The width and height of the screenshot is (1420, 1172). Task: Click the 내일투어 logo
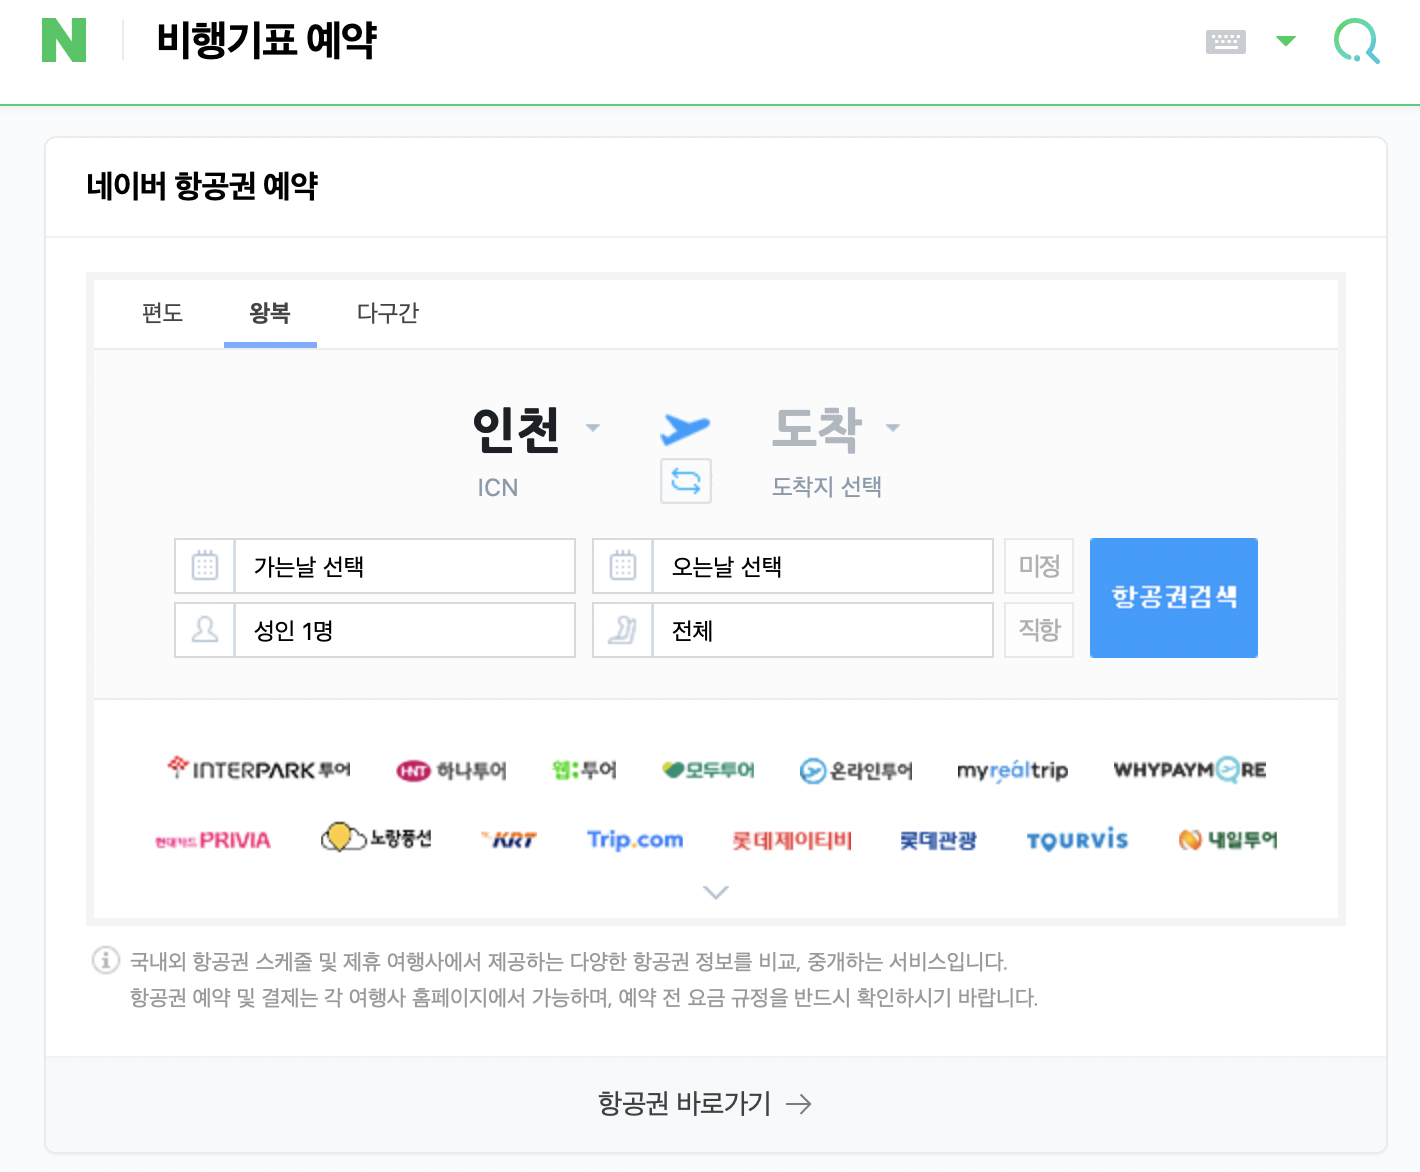pos(1228,840)
